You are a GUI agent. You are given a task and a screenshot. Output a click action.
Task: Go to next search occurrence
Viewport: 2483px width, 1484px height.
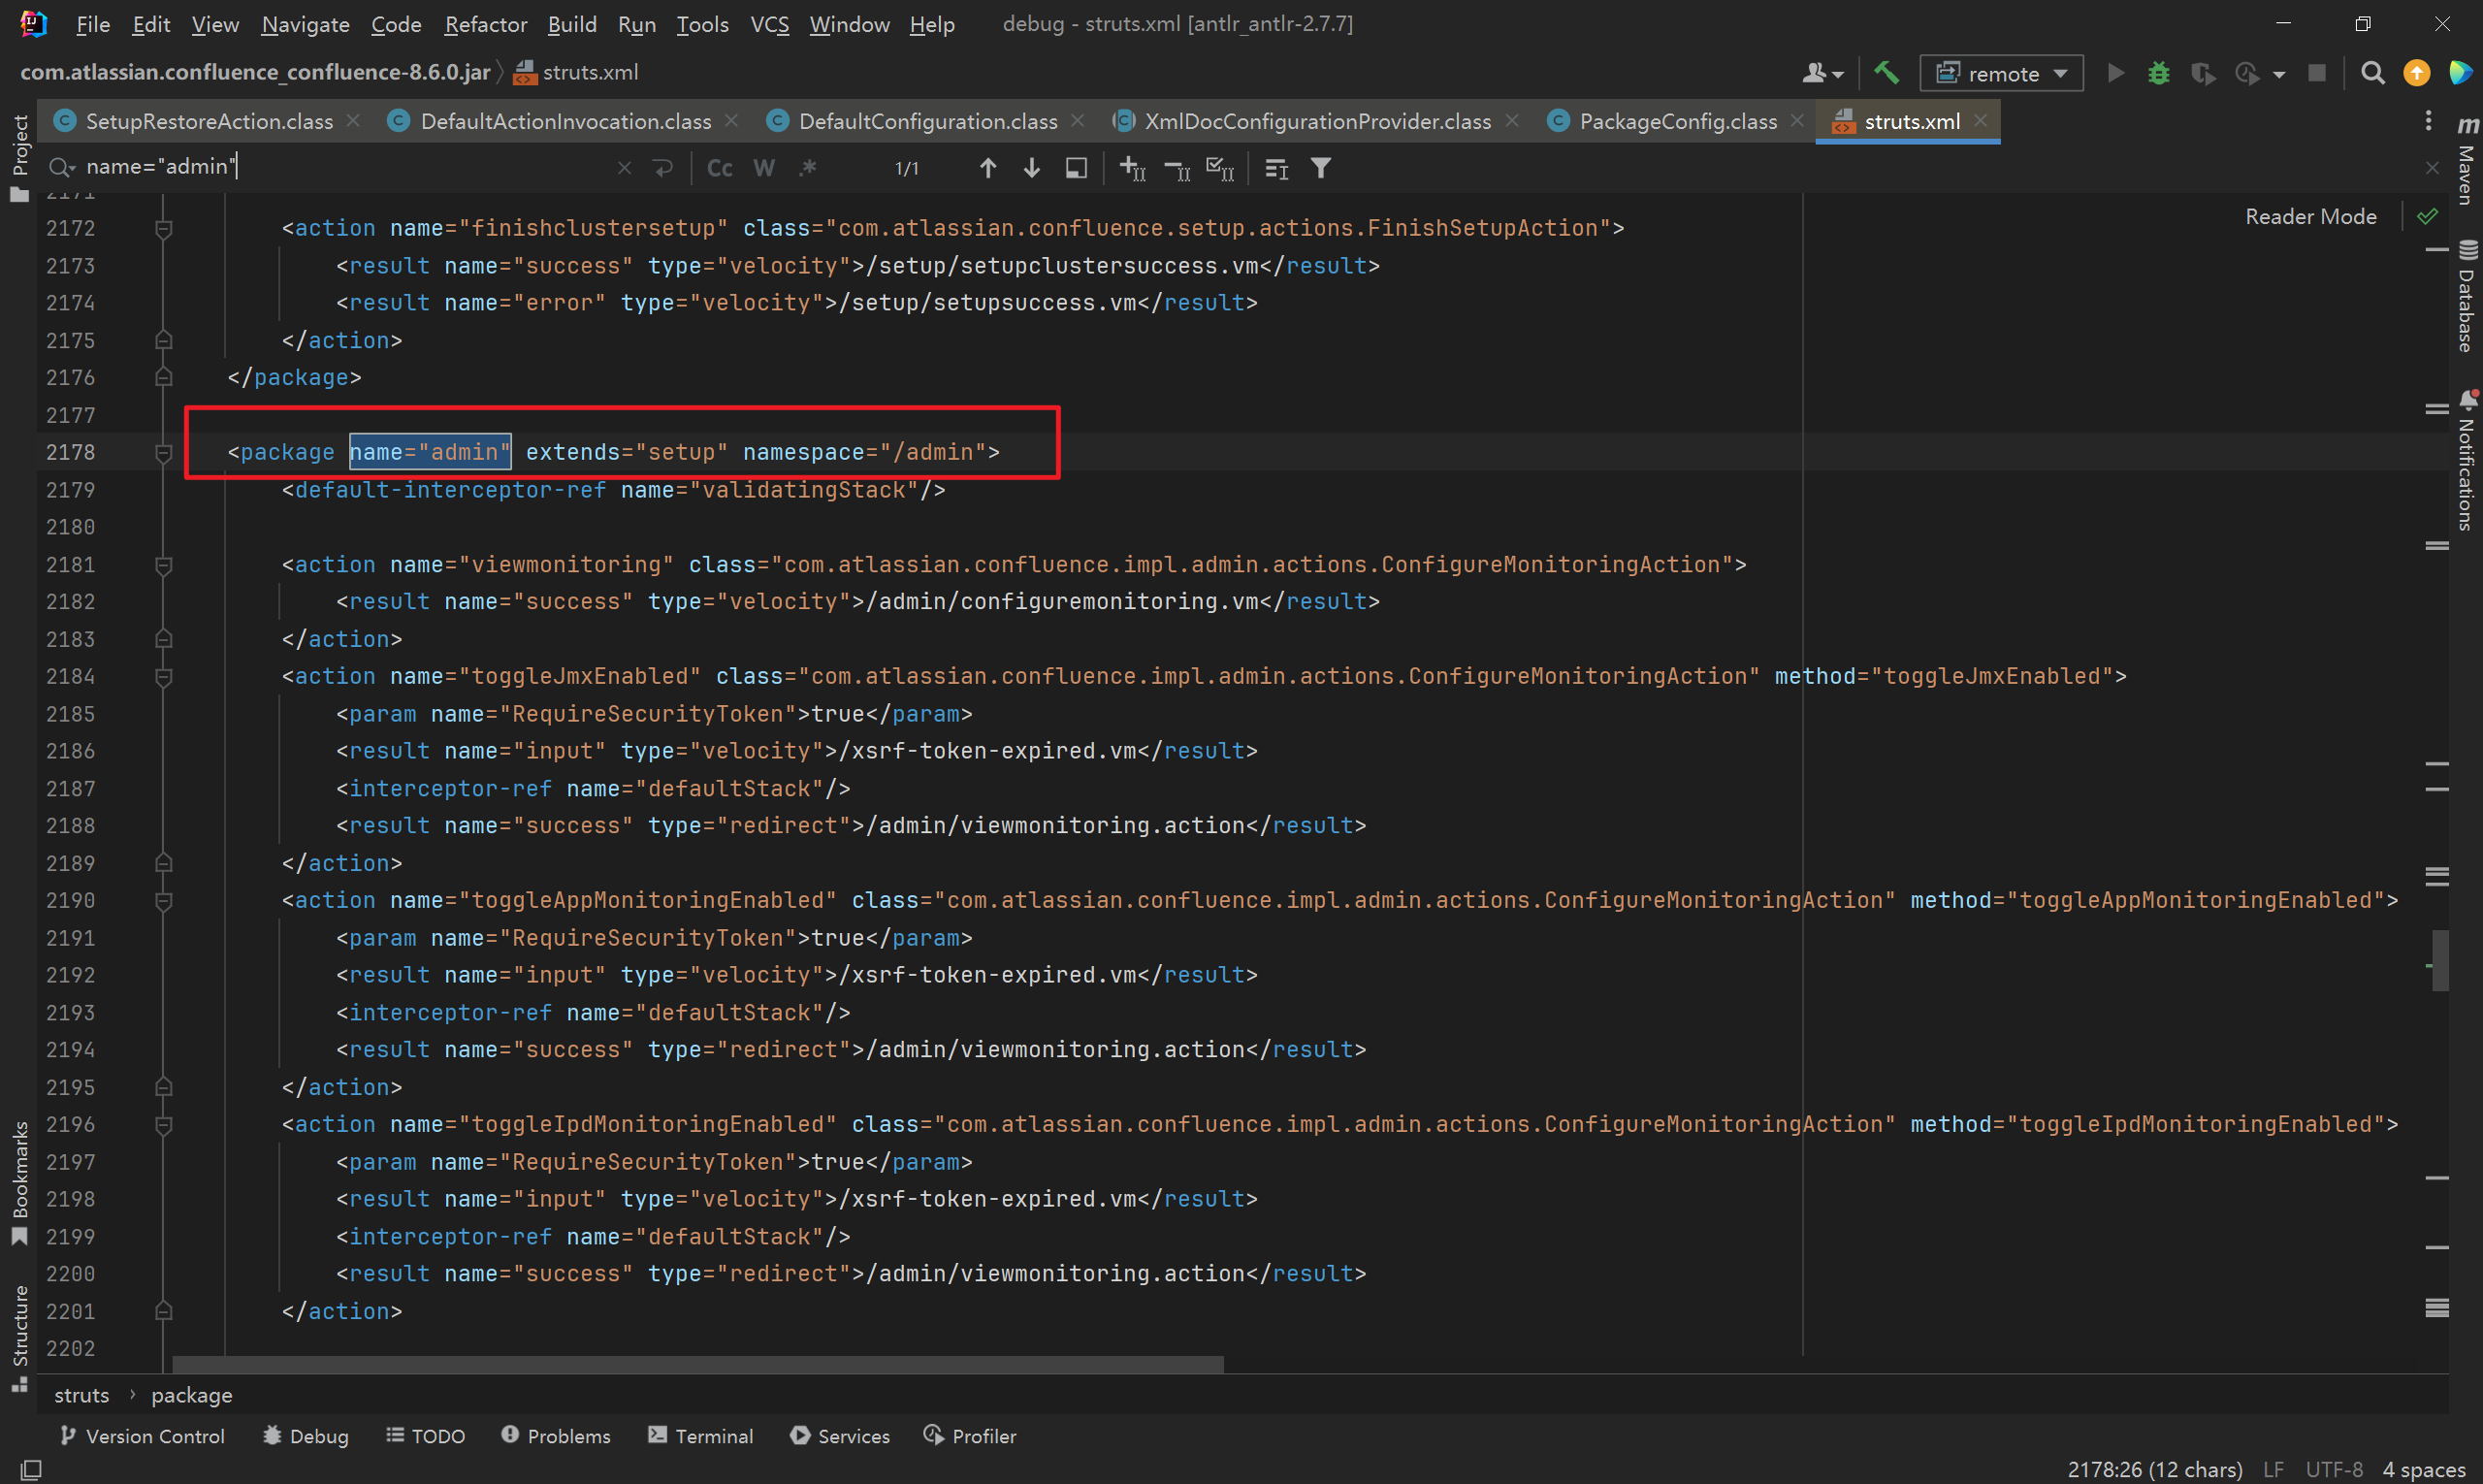click(x=1032, y=168)
